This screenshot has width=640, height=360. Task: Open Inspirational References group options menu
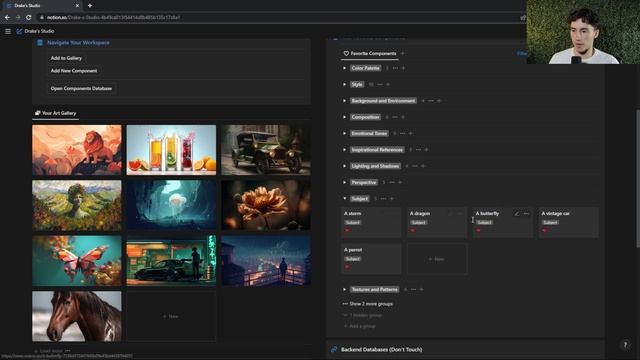(418, 150)
